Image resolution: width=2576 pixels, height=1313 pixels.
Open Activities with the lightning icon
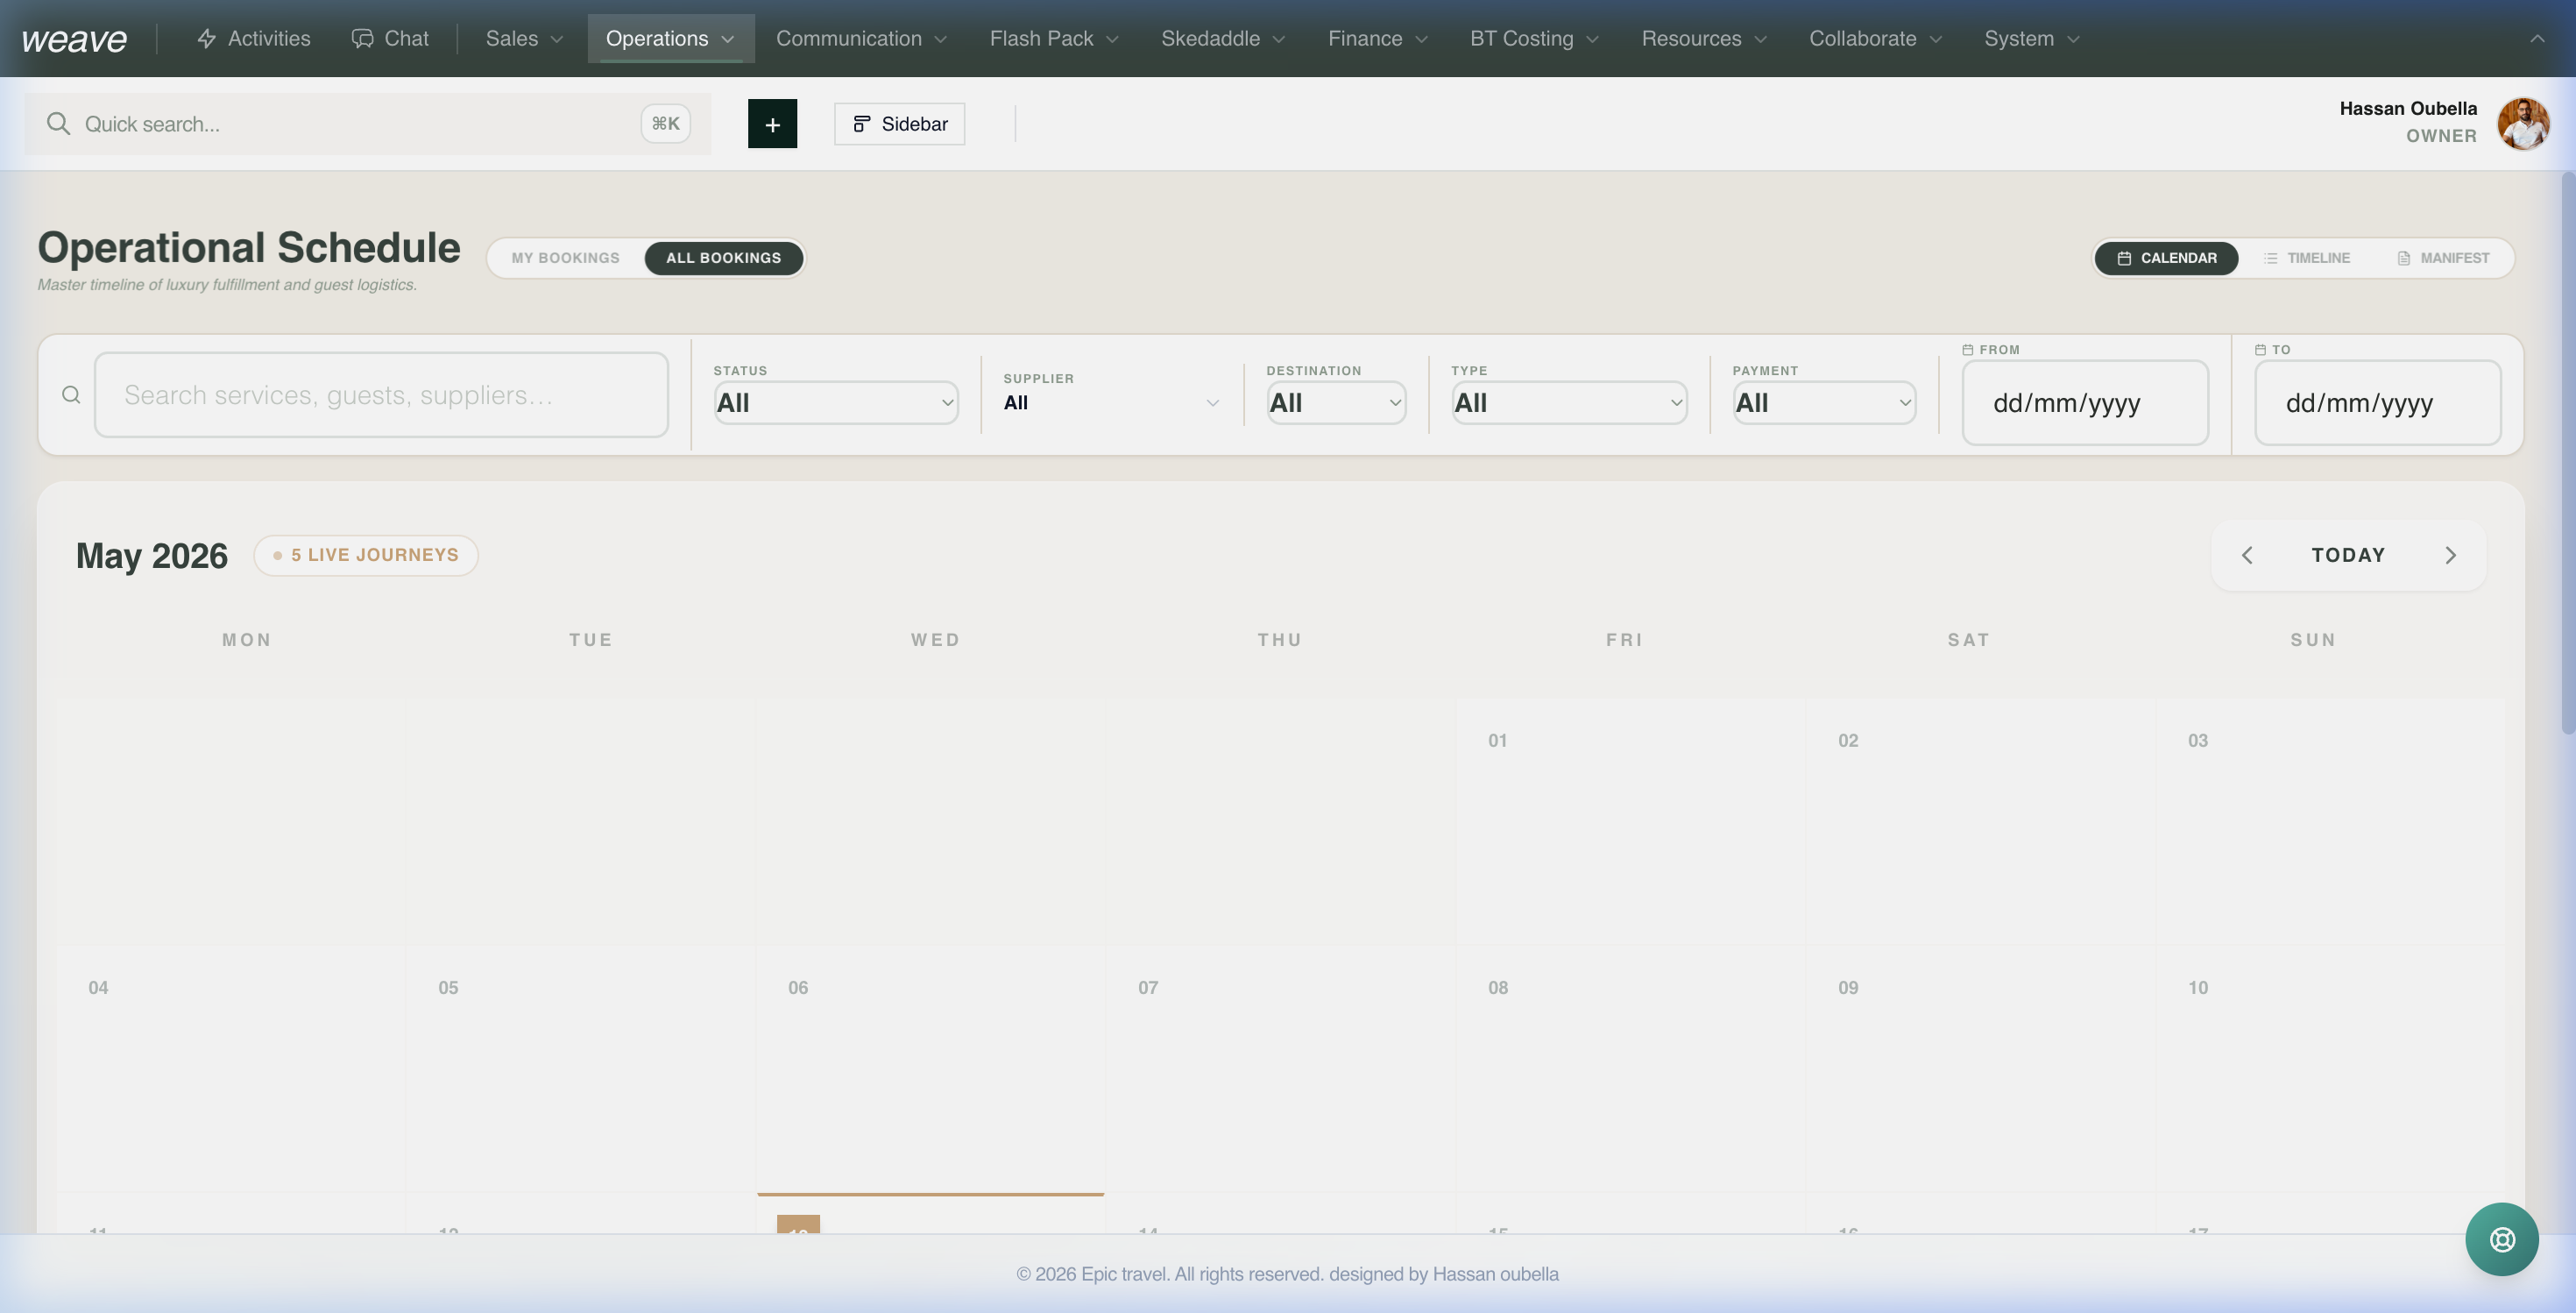point(254,38)
